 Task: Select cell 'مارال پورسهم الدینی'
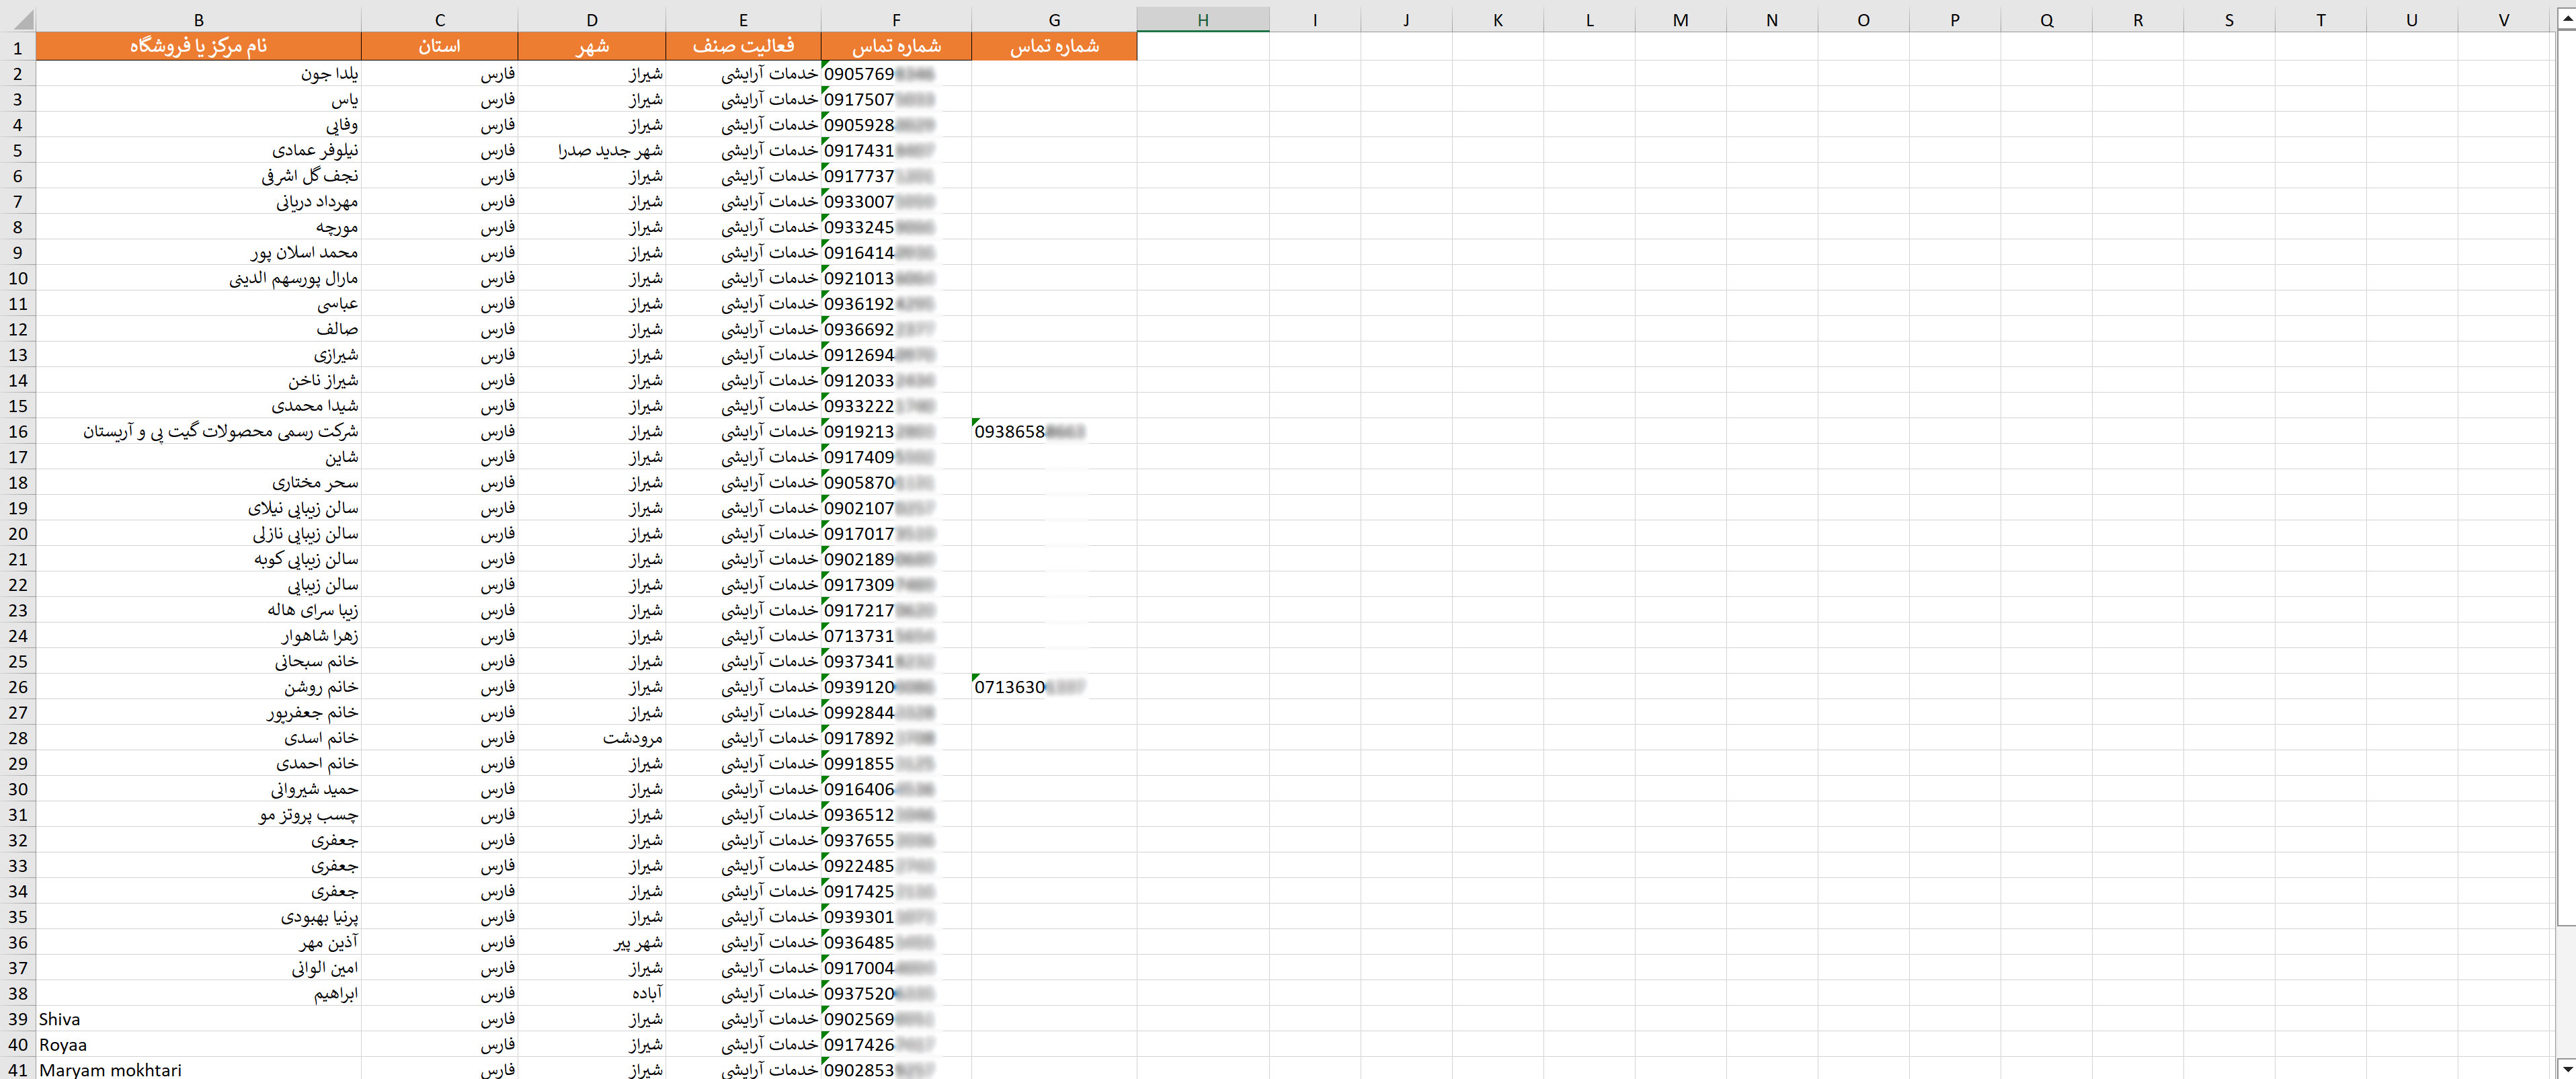[x=198, y=278]
